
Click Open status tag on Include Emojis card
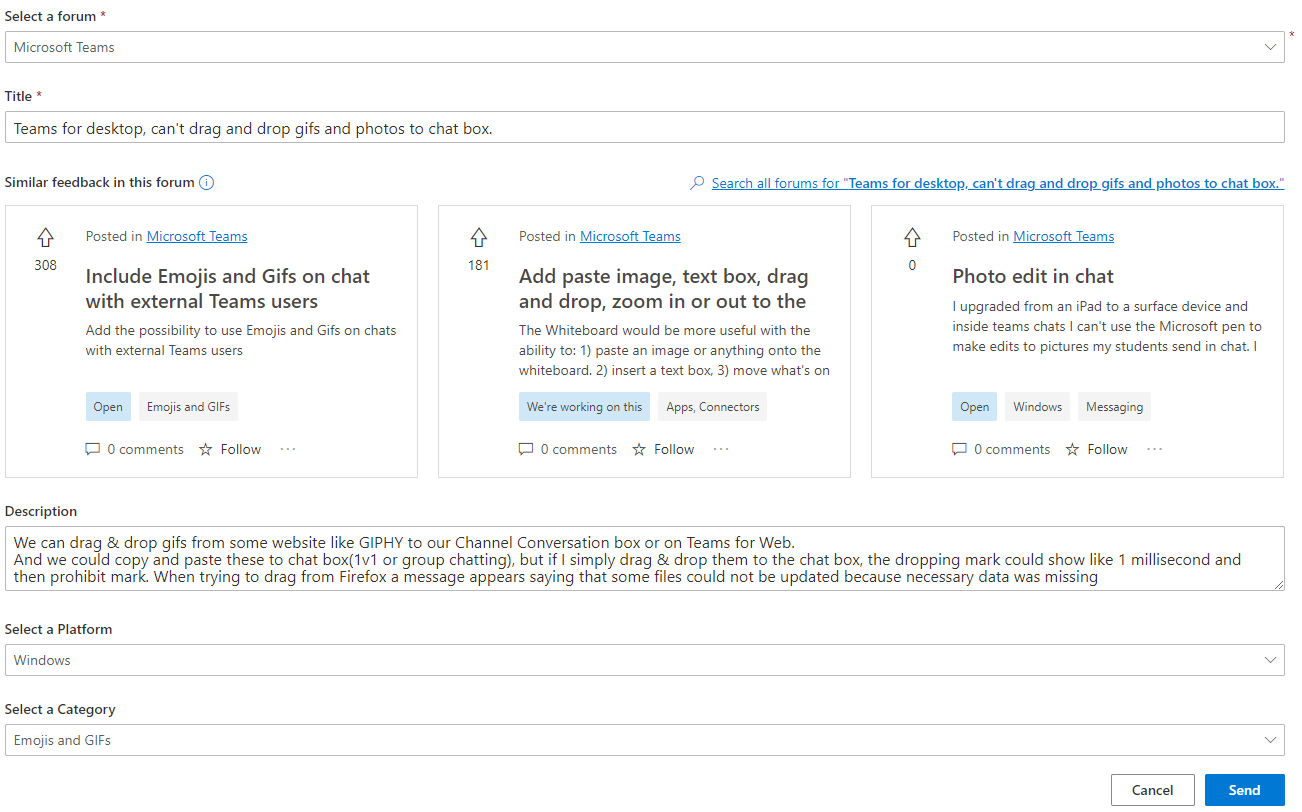108,406
